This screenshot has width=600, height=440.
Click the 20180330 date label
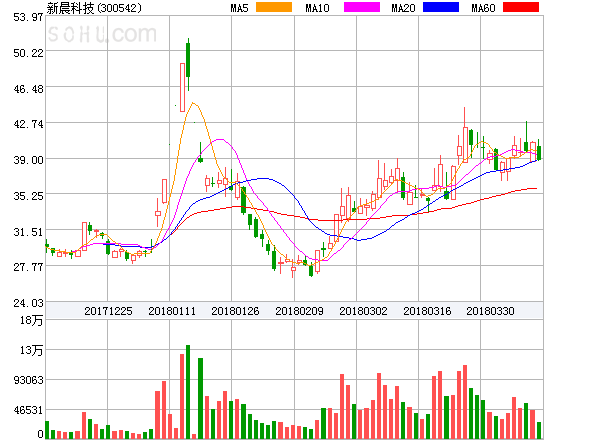[490, 311]
